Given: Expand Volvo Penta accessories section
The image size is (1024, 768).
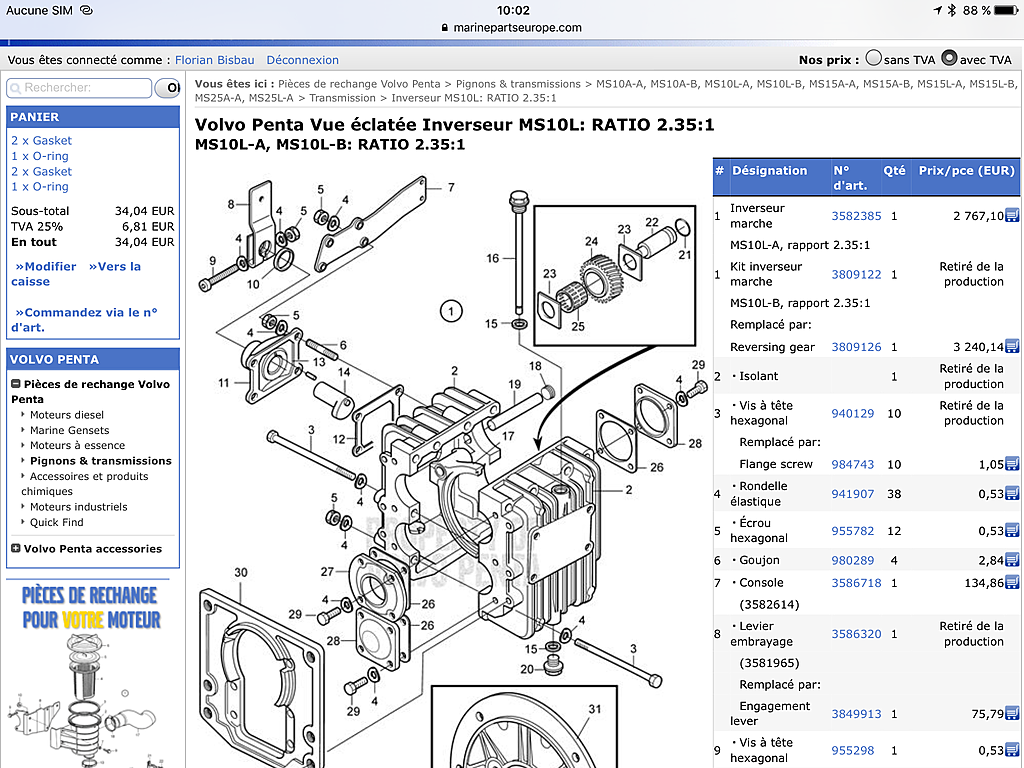Looking at the screenshot, I should click(16, 549).
